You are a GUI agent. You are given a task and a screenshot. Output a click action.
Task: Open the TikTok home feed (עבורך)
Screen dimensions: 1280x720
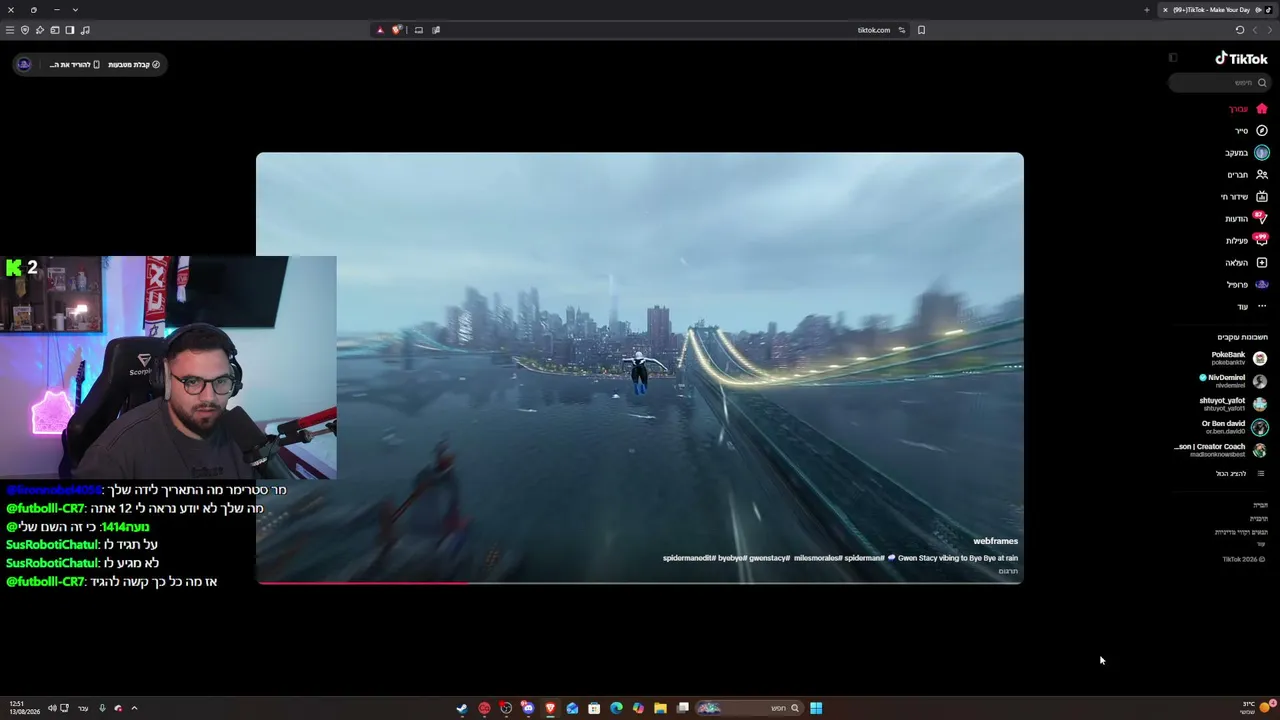click(x=1247, y=109)
